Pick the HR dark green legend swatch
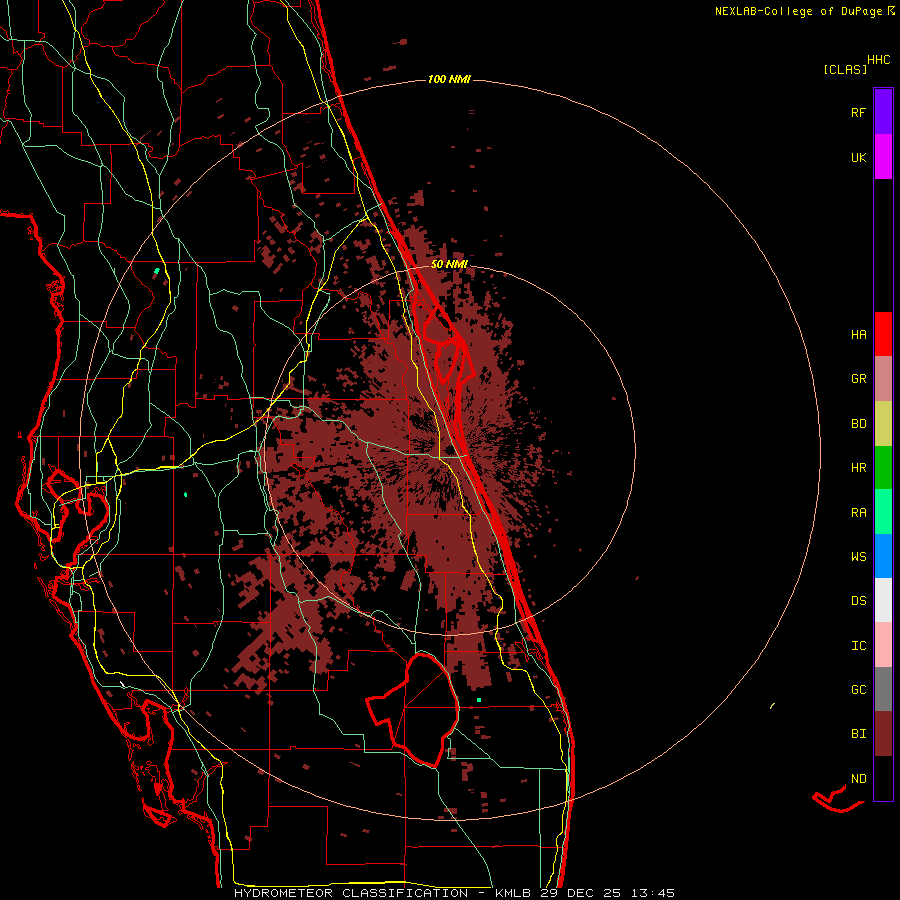Image resolution: width=900 pixels, height=900 pixels. (x=883, y=468)
